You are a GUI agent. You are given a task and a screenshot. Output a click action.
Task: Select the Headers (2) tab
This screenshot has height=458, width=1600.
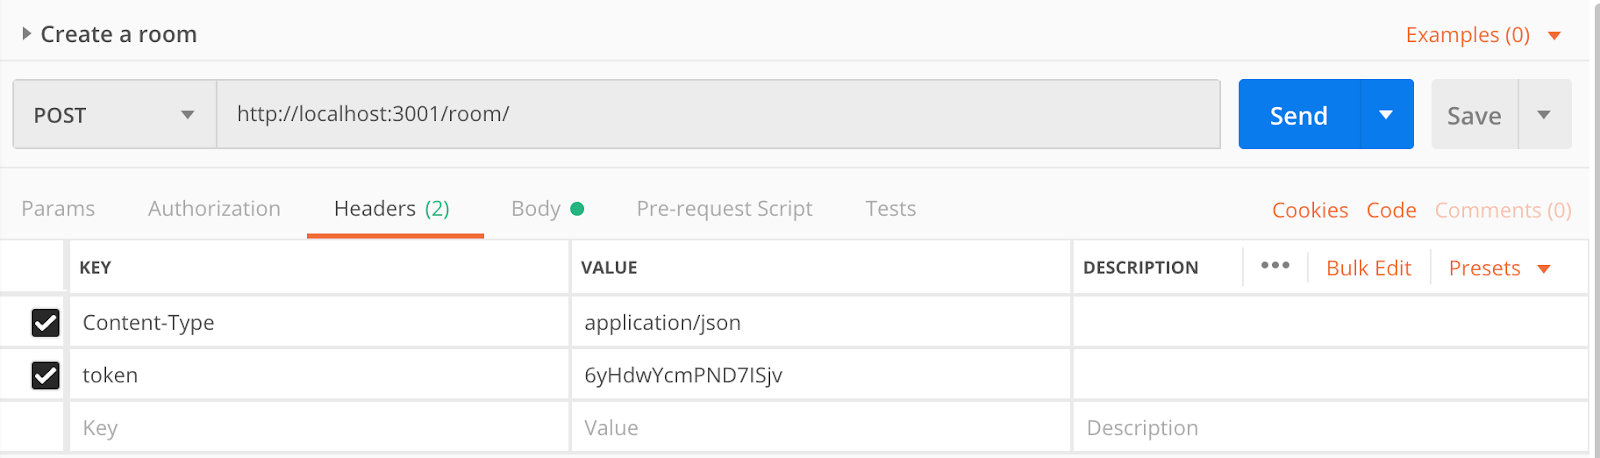(392, 209)
